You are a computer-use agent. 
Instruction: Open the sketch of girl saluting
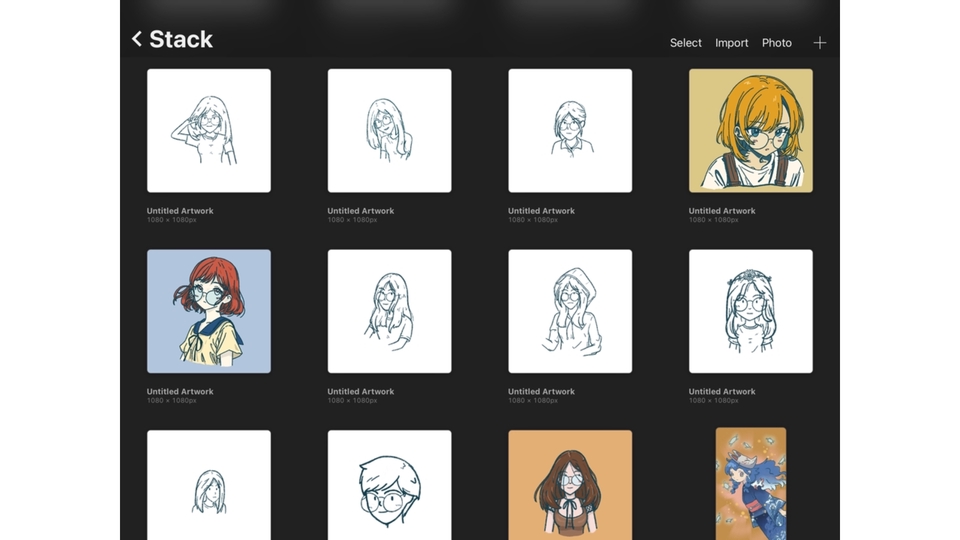[209, 130]
